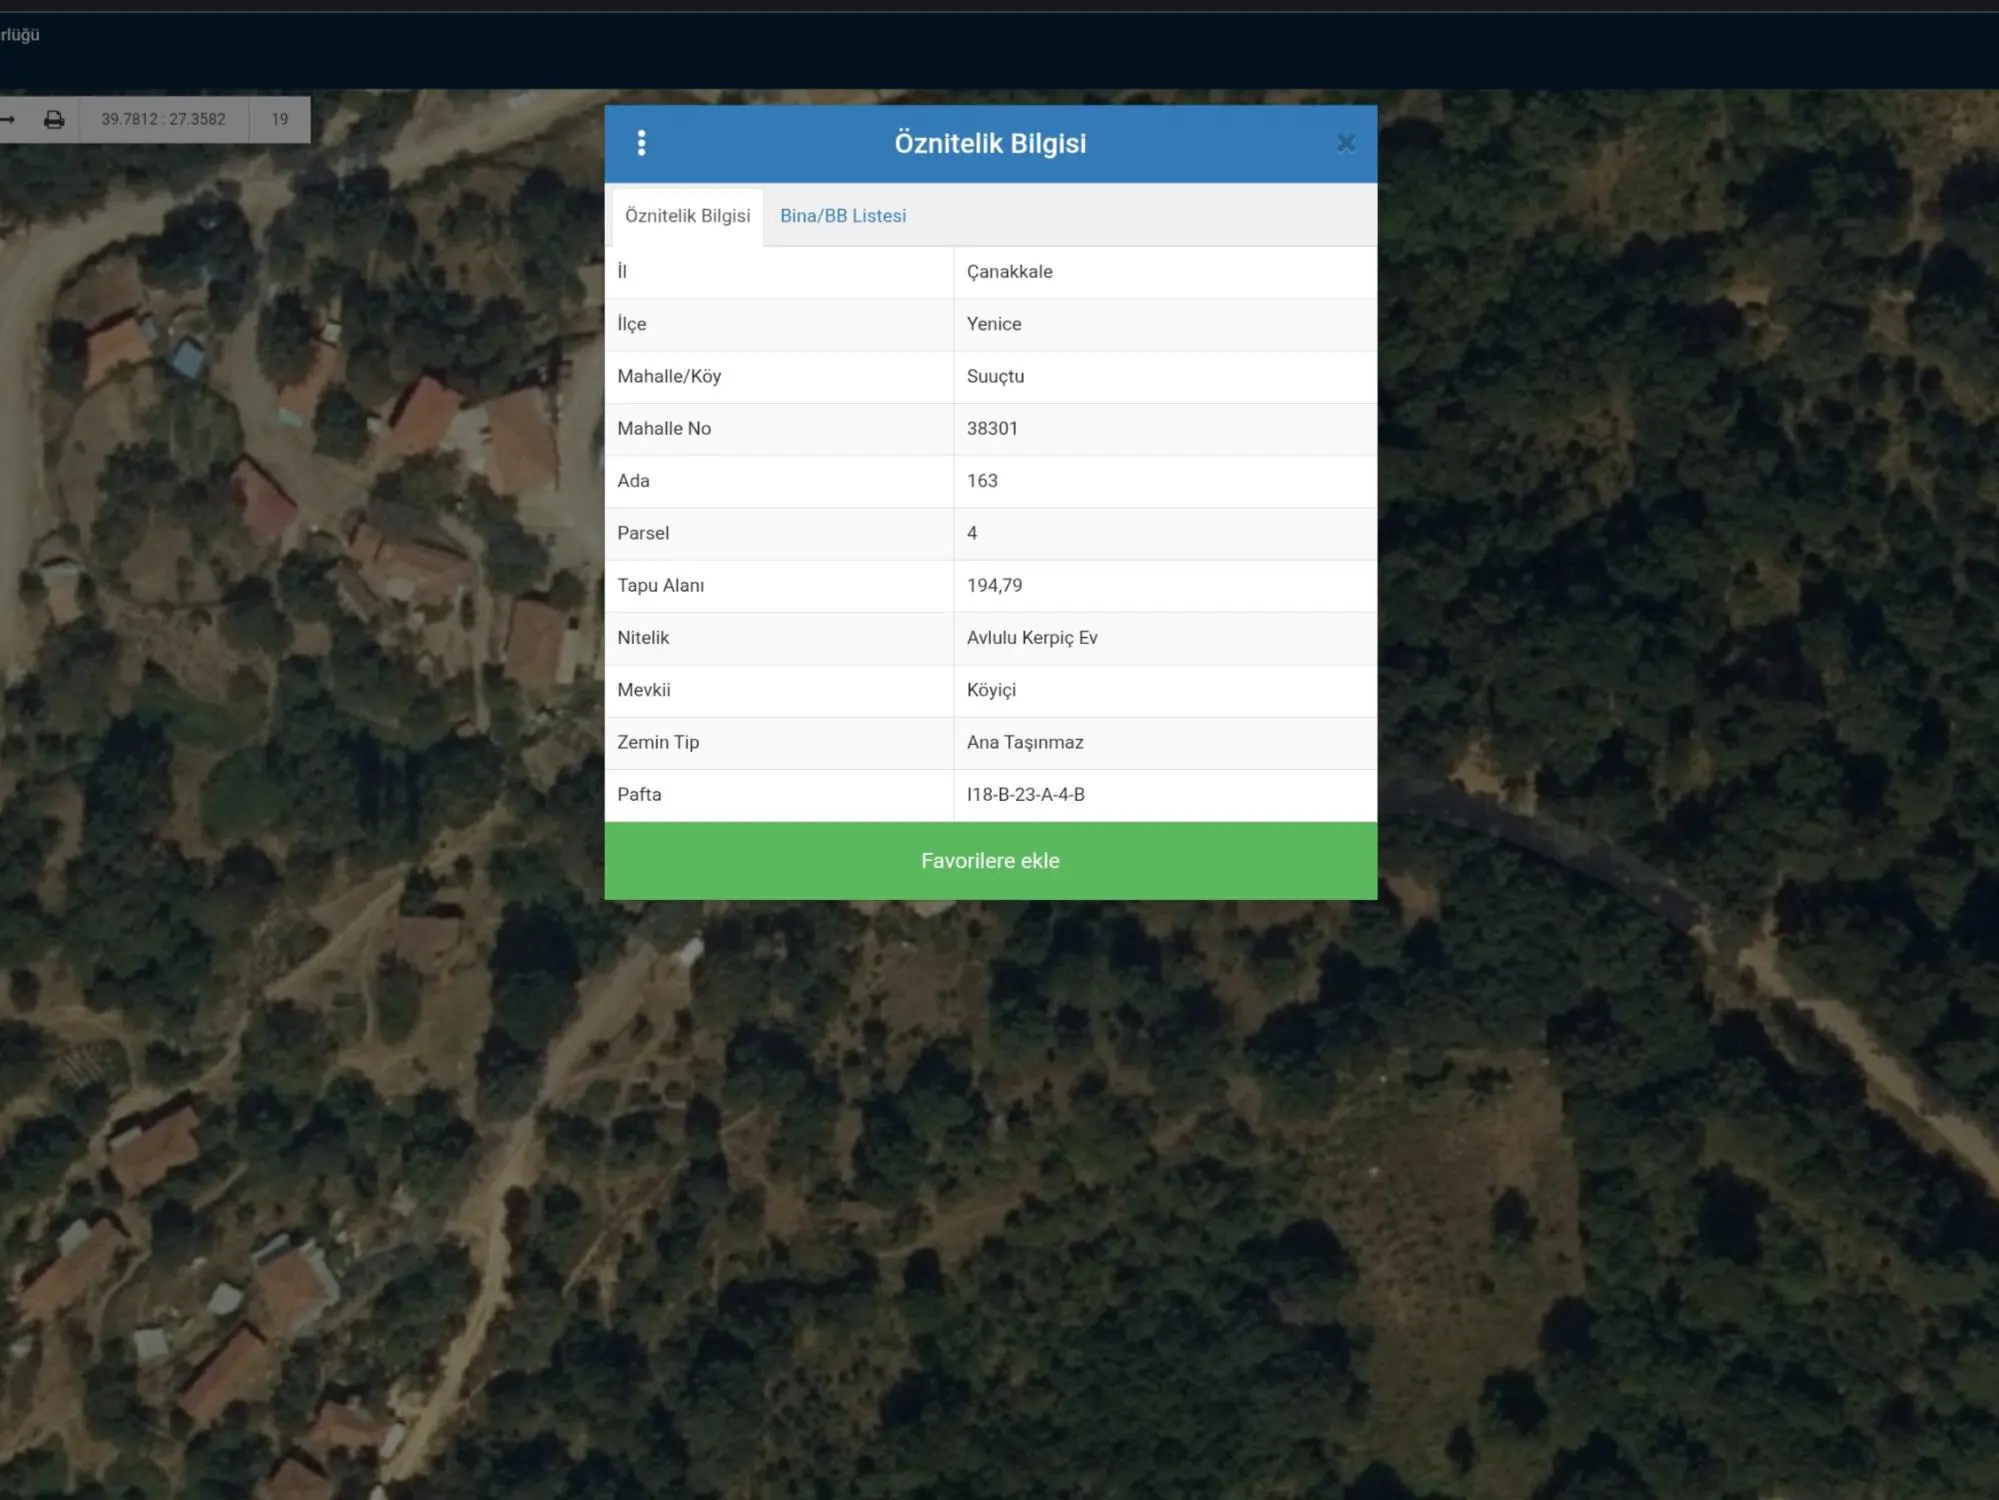Click the İlçe label
Viewport: 1999px width, 1500px height.
(632, 324)
